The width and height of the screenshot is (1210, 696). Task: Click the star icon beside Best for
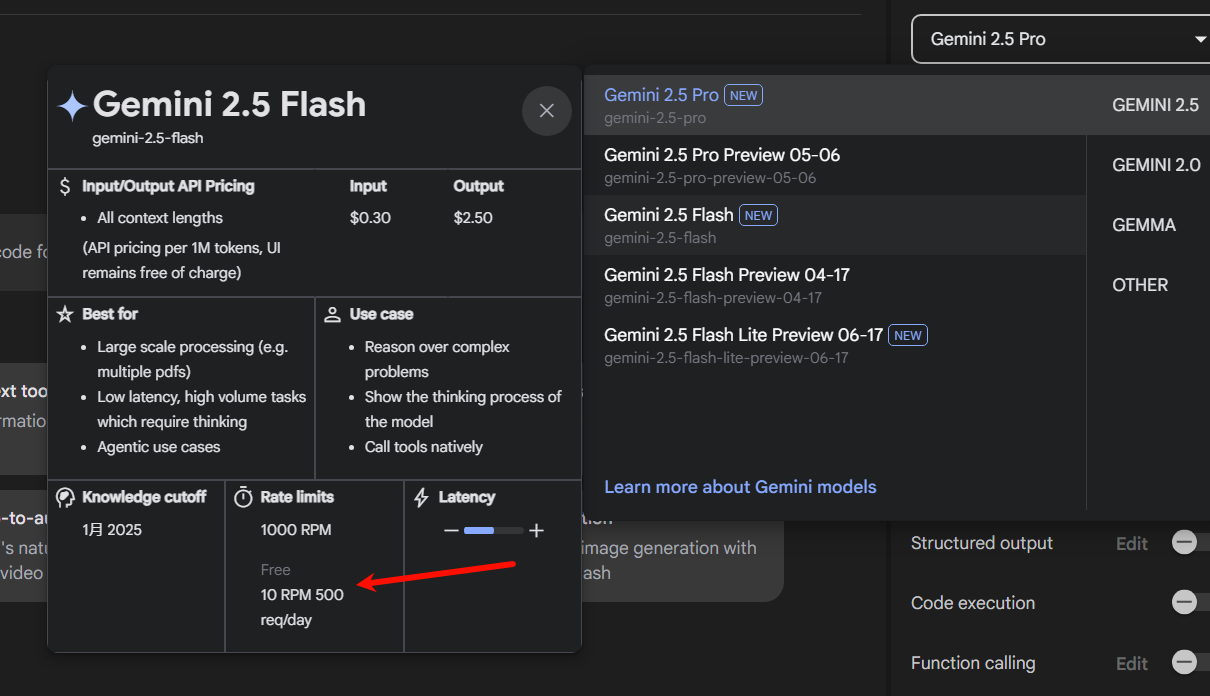point(65,314)
